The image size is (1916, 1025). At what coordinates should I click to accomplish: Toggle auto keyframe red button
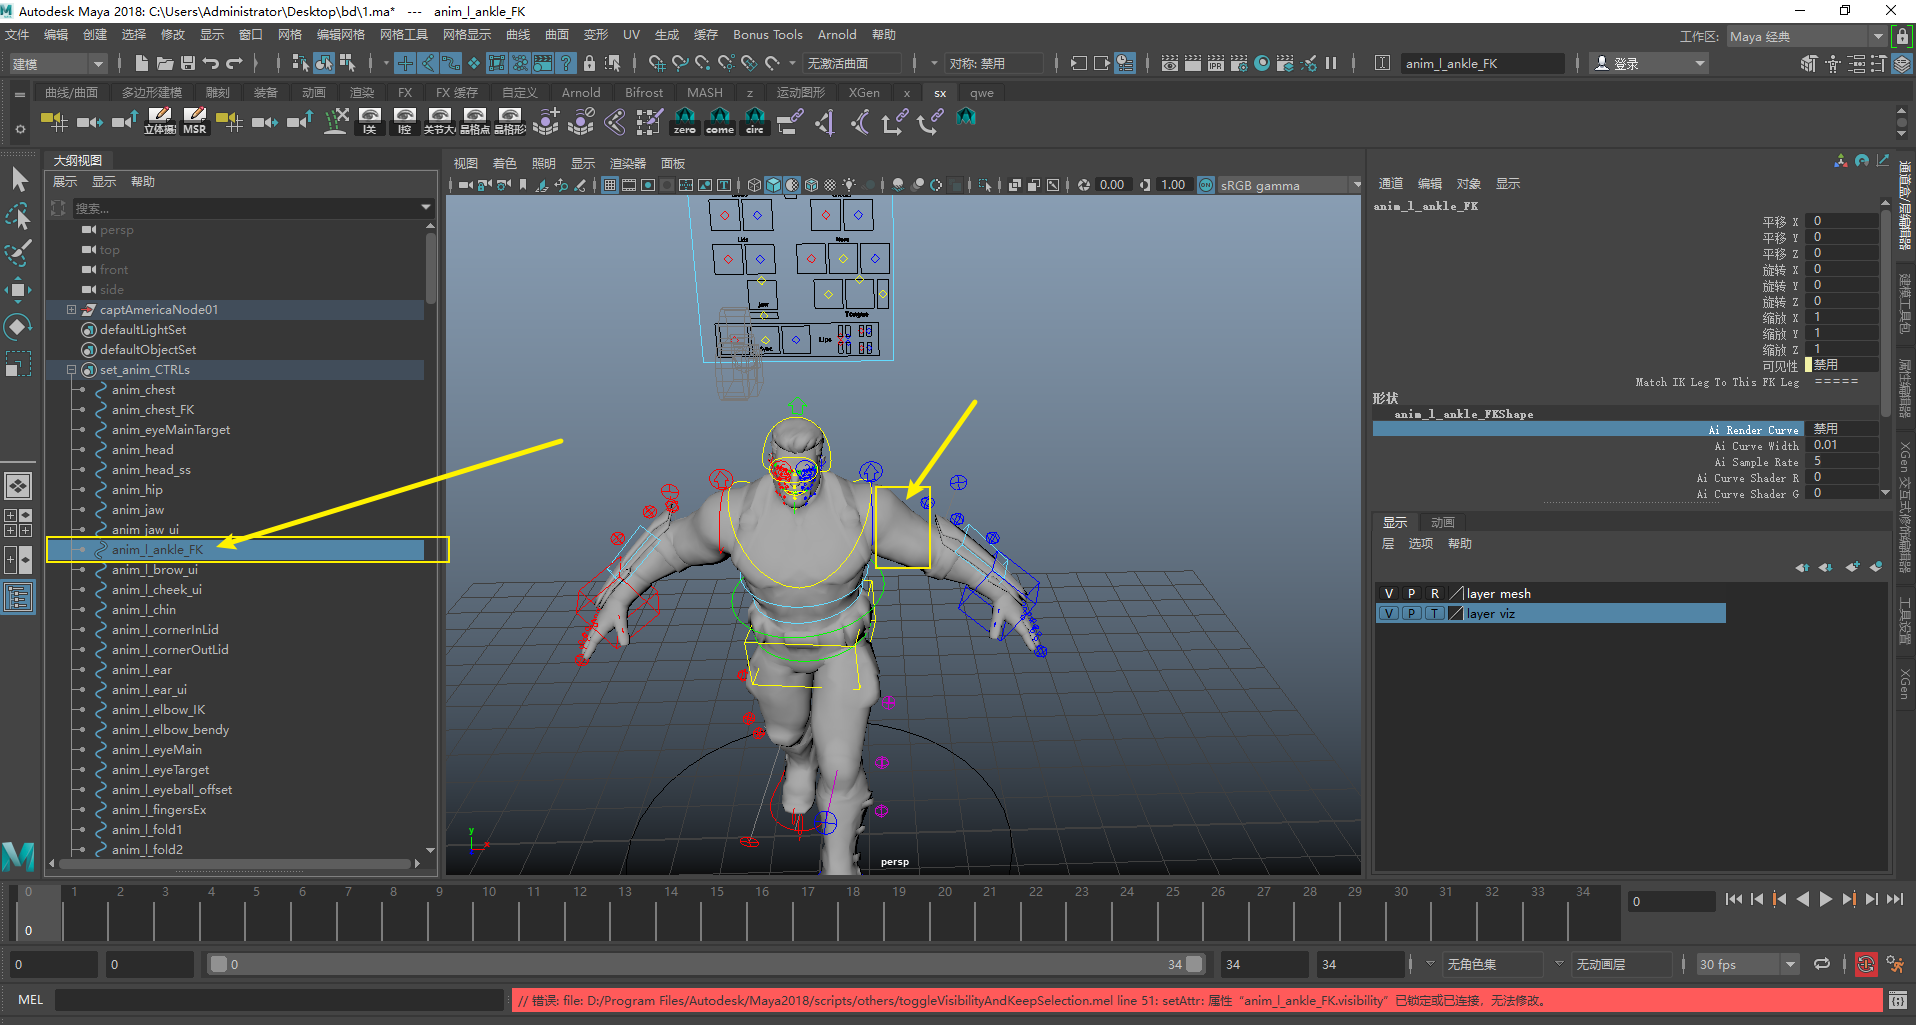[x=1866, y=964]
